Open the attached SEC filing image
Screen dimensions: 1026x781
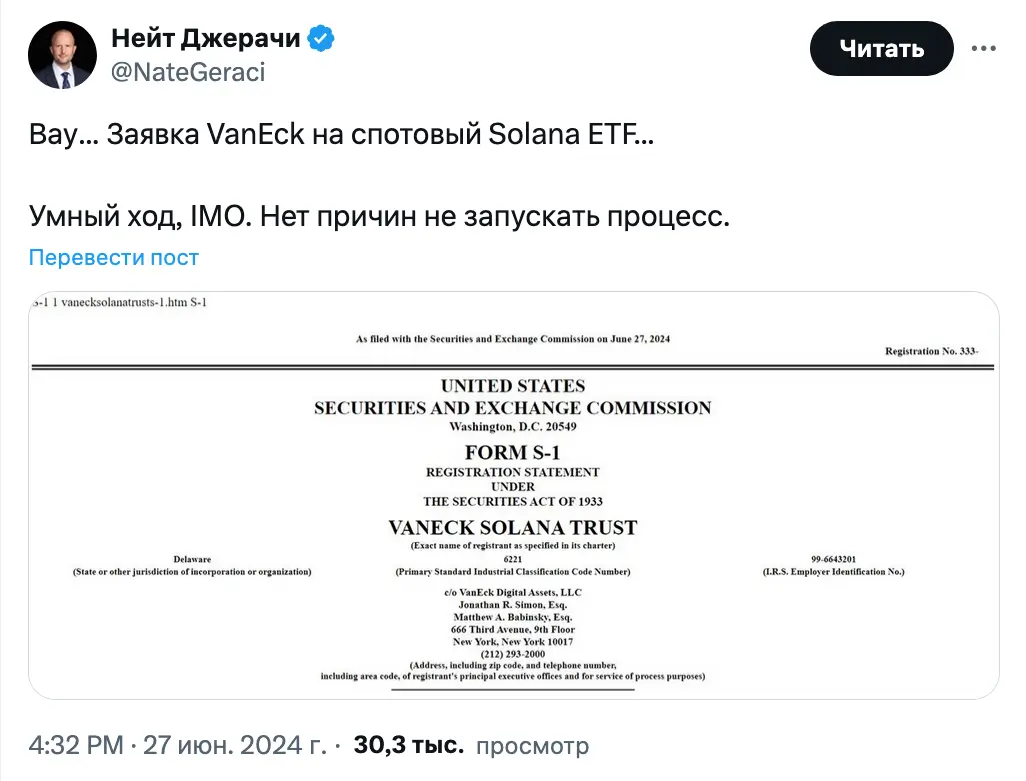pos(514,495)
